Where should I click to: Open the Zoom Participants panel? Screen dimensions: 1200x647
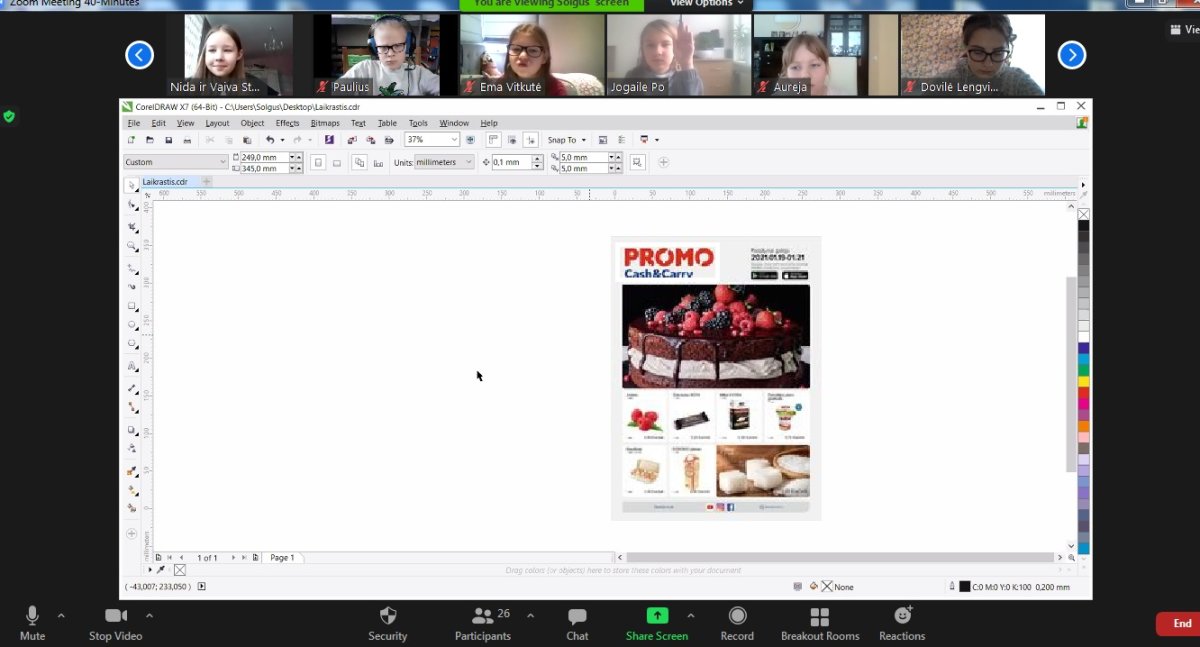click(x=483, y=623)
